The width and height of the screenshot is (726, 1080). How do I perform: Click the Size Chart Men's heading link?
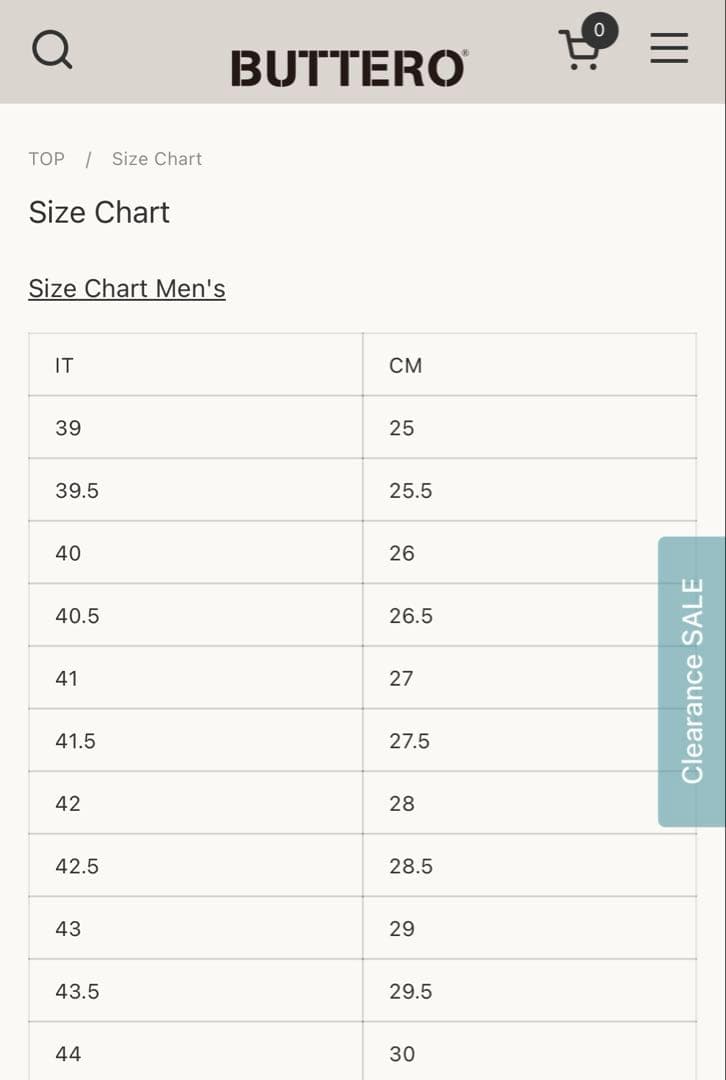[x=127, y=289]
